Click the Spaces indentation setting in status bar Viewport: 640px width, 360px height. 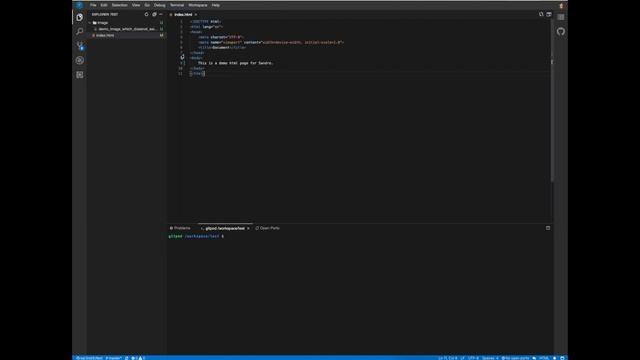coord(490,358)
